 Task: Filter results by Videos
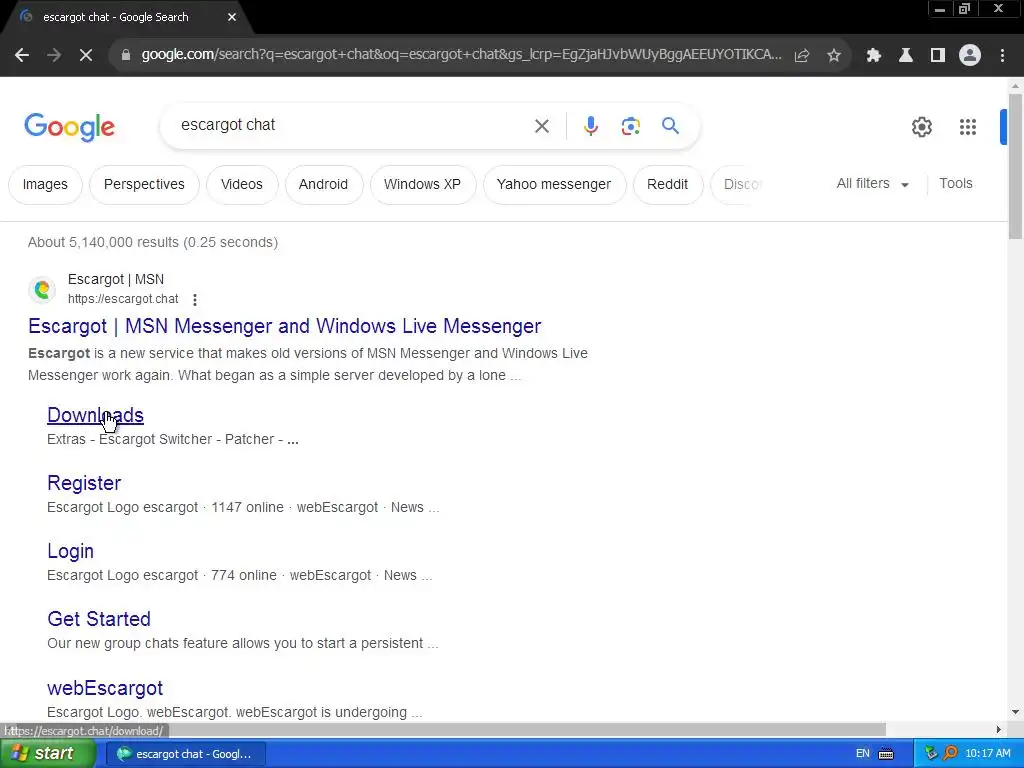[242, 184]
